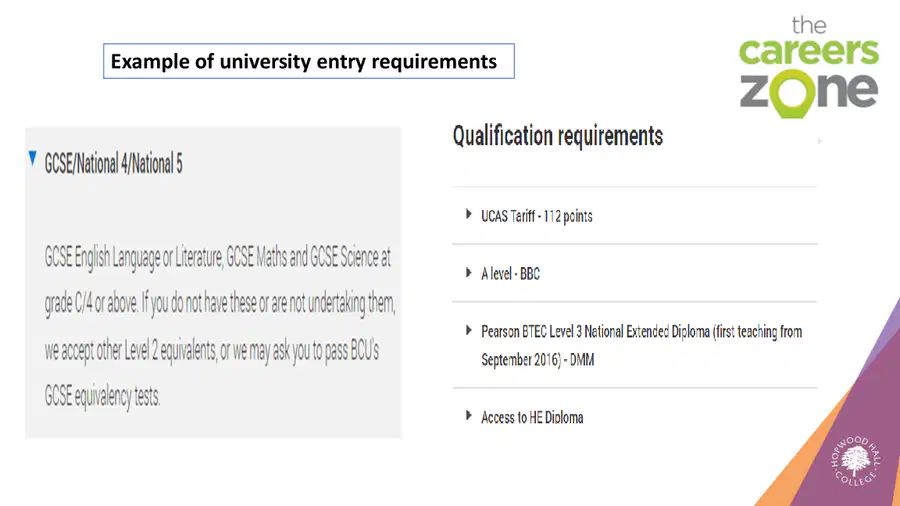Viewport: 900px width, 506px height.
Task: Click the Hopwood Hall College tree emblem
Action: coord(856,460)
